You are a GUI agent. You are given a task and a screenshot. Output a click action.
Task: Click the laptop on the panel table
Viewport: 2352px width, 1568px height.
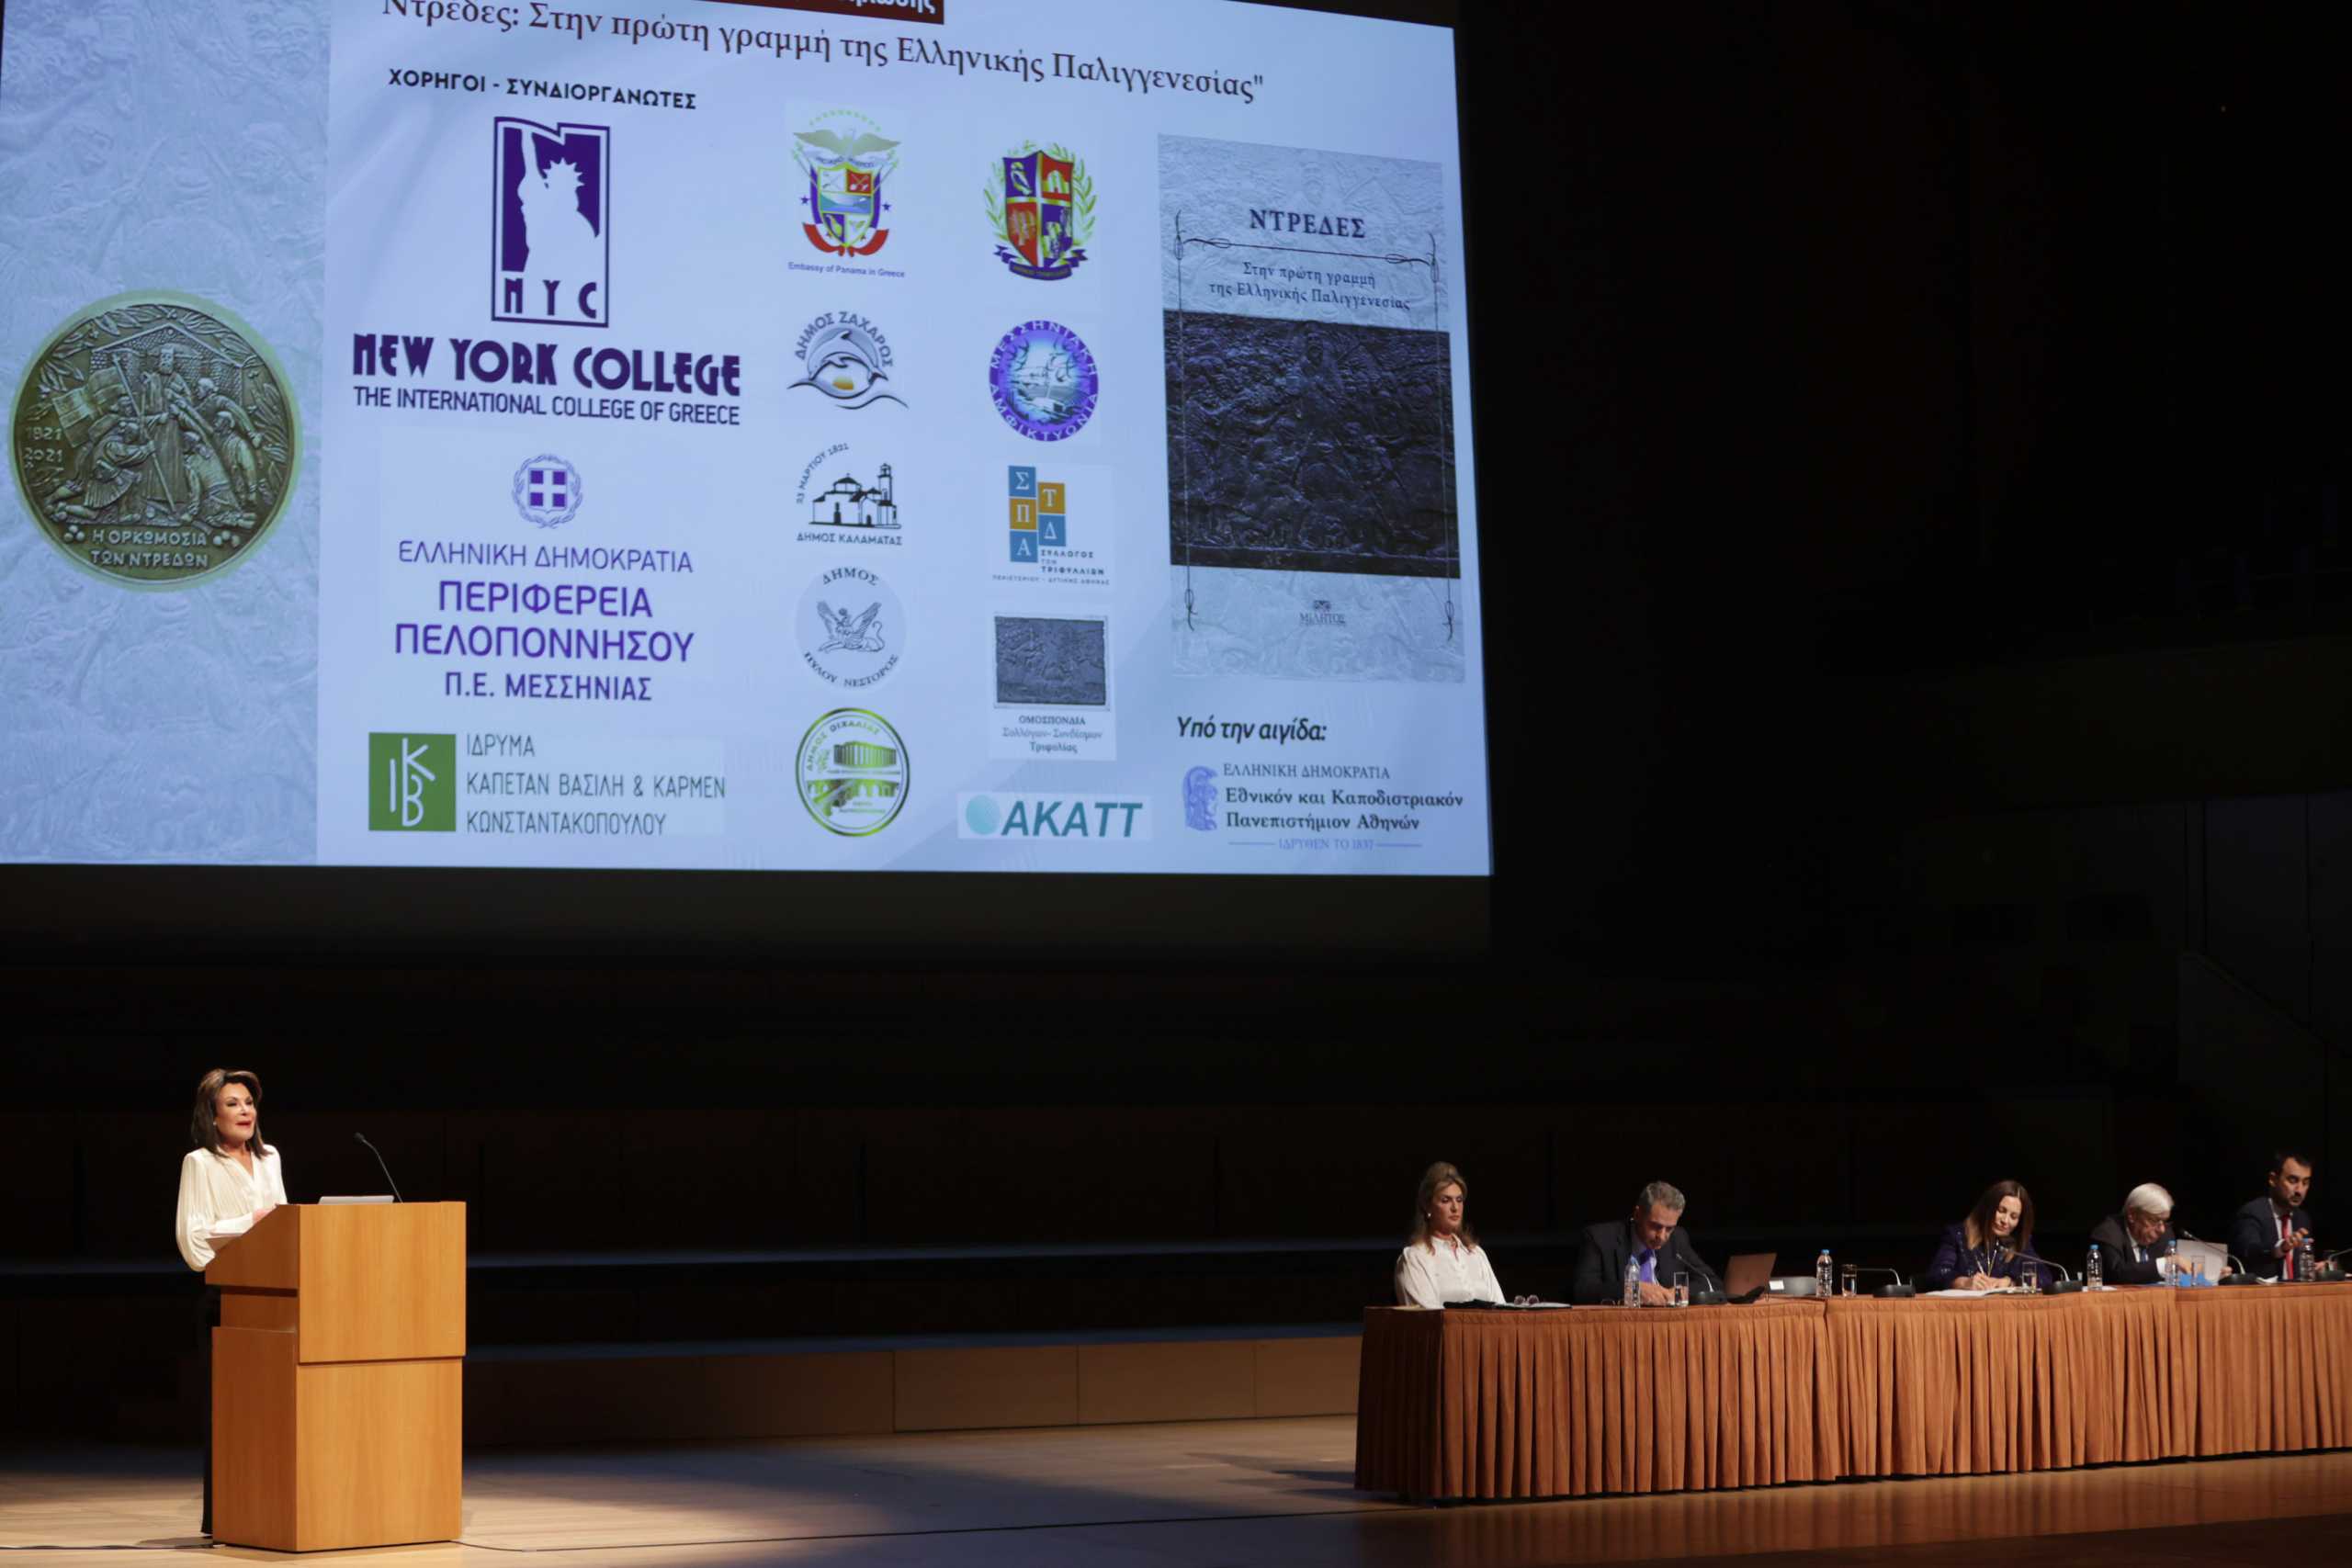coord(1748,1275)
